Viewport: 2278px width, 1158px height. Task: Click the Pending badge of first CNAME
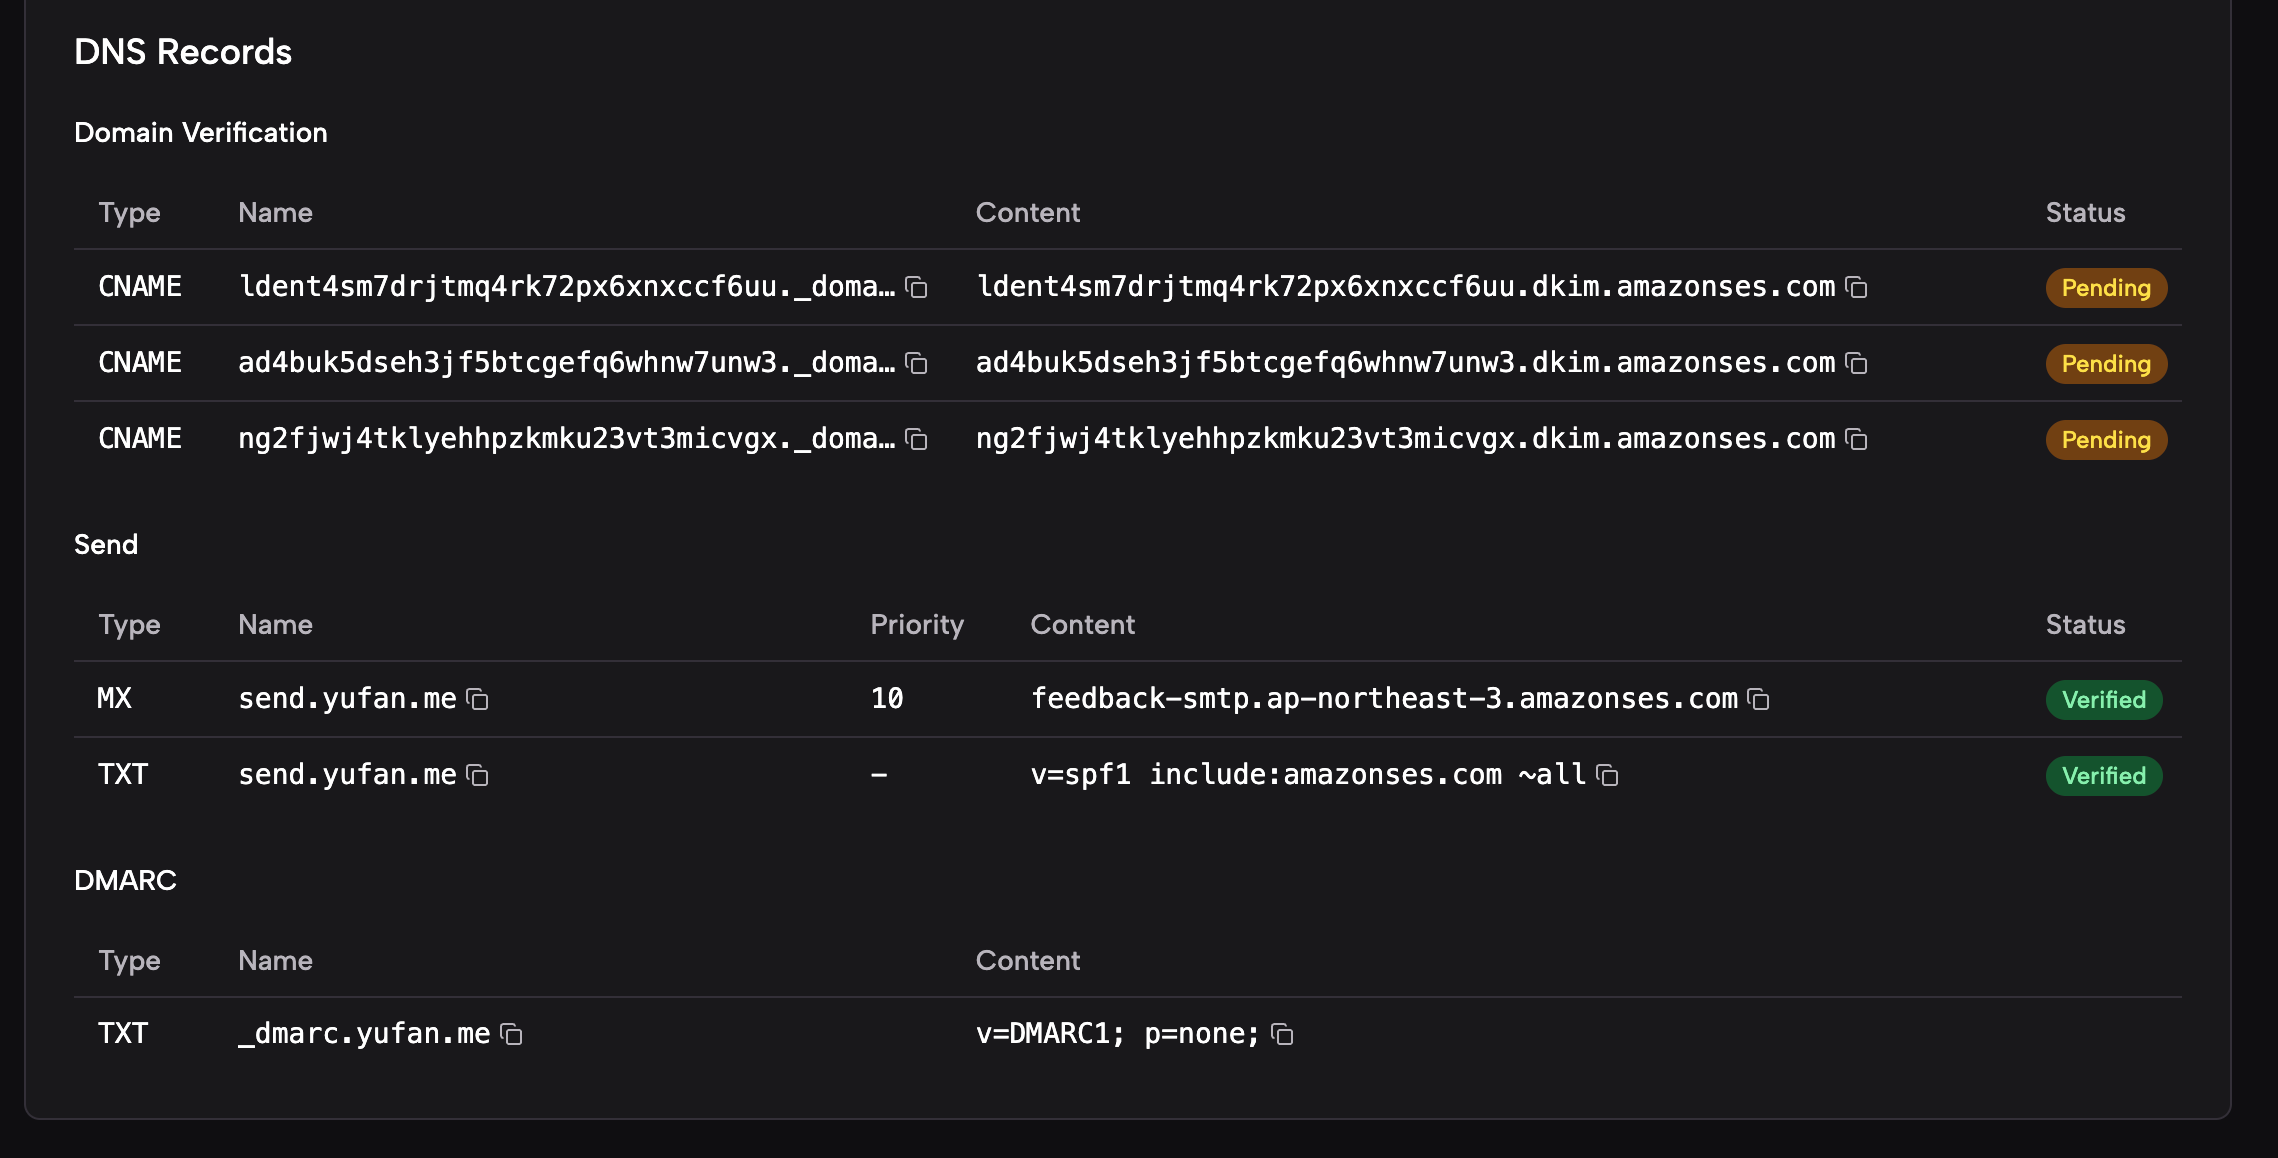(x=2106, y=288)
